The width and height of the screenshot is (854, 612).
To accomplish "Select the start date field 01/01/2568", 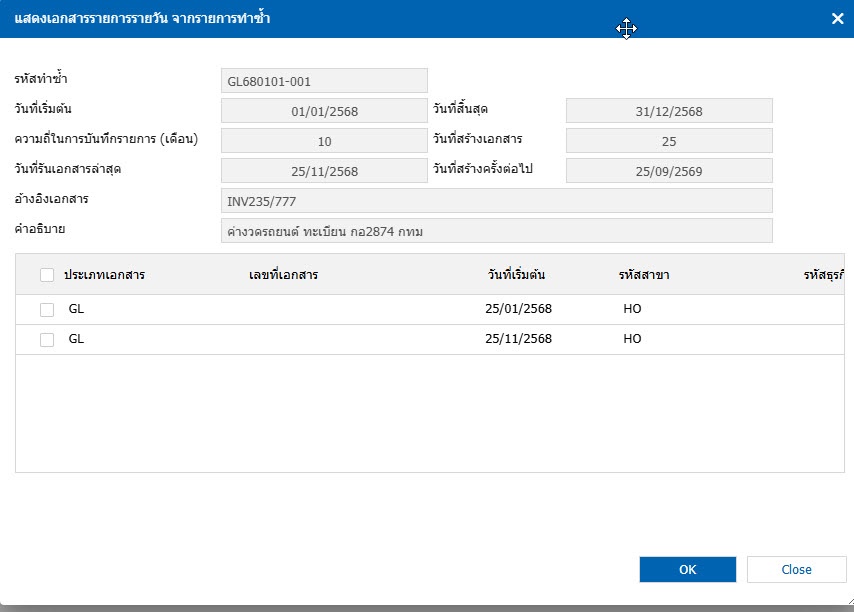I will click(324, 111).
